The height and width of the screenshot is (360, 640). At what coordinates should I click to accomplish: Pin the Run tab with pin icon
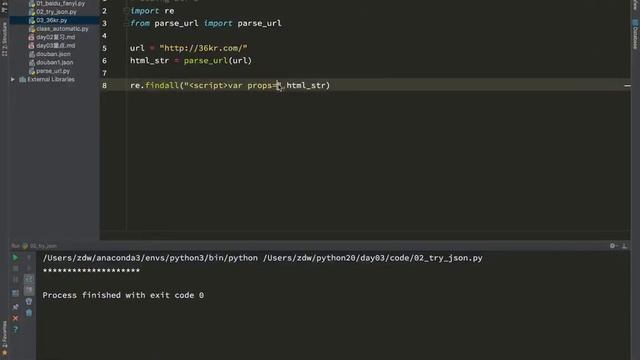pos(15,307)
